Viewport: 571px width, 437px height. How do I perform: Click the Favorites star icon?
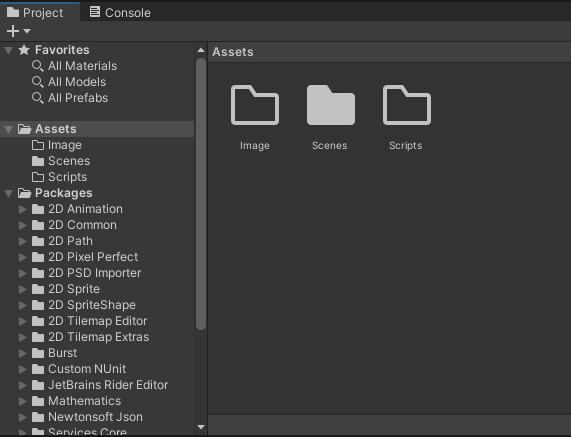tap(24, 50)
